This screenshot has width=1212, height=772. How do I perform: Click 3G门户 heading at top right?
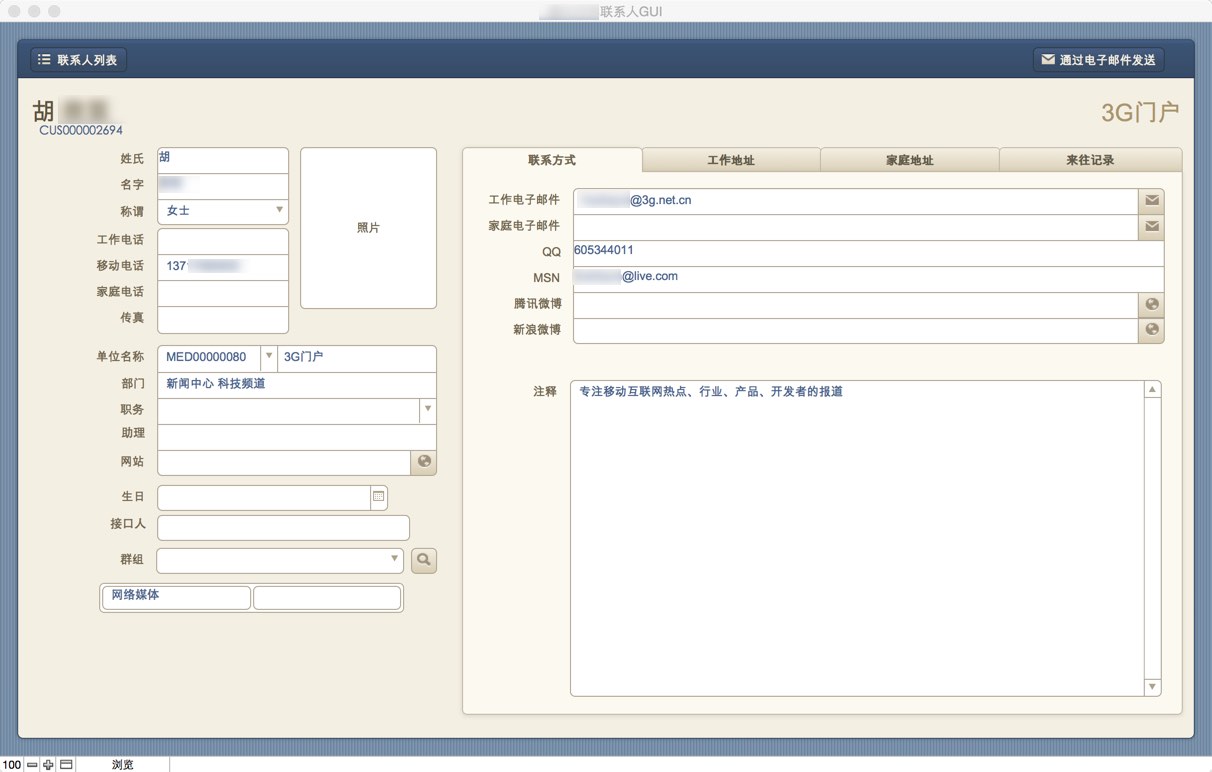[1140, 112]
